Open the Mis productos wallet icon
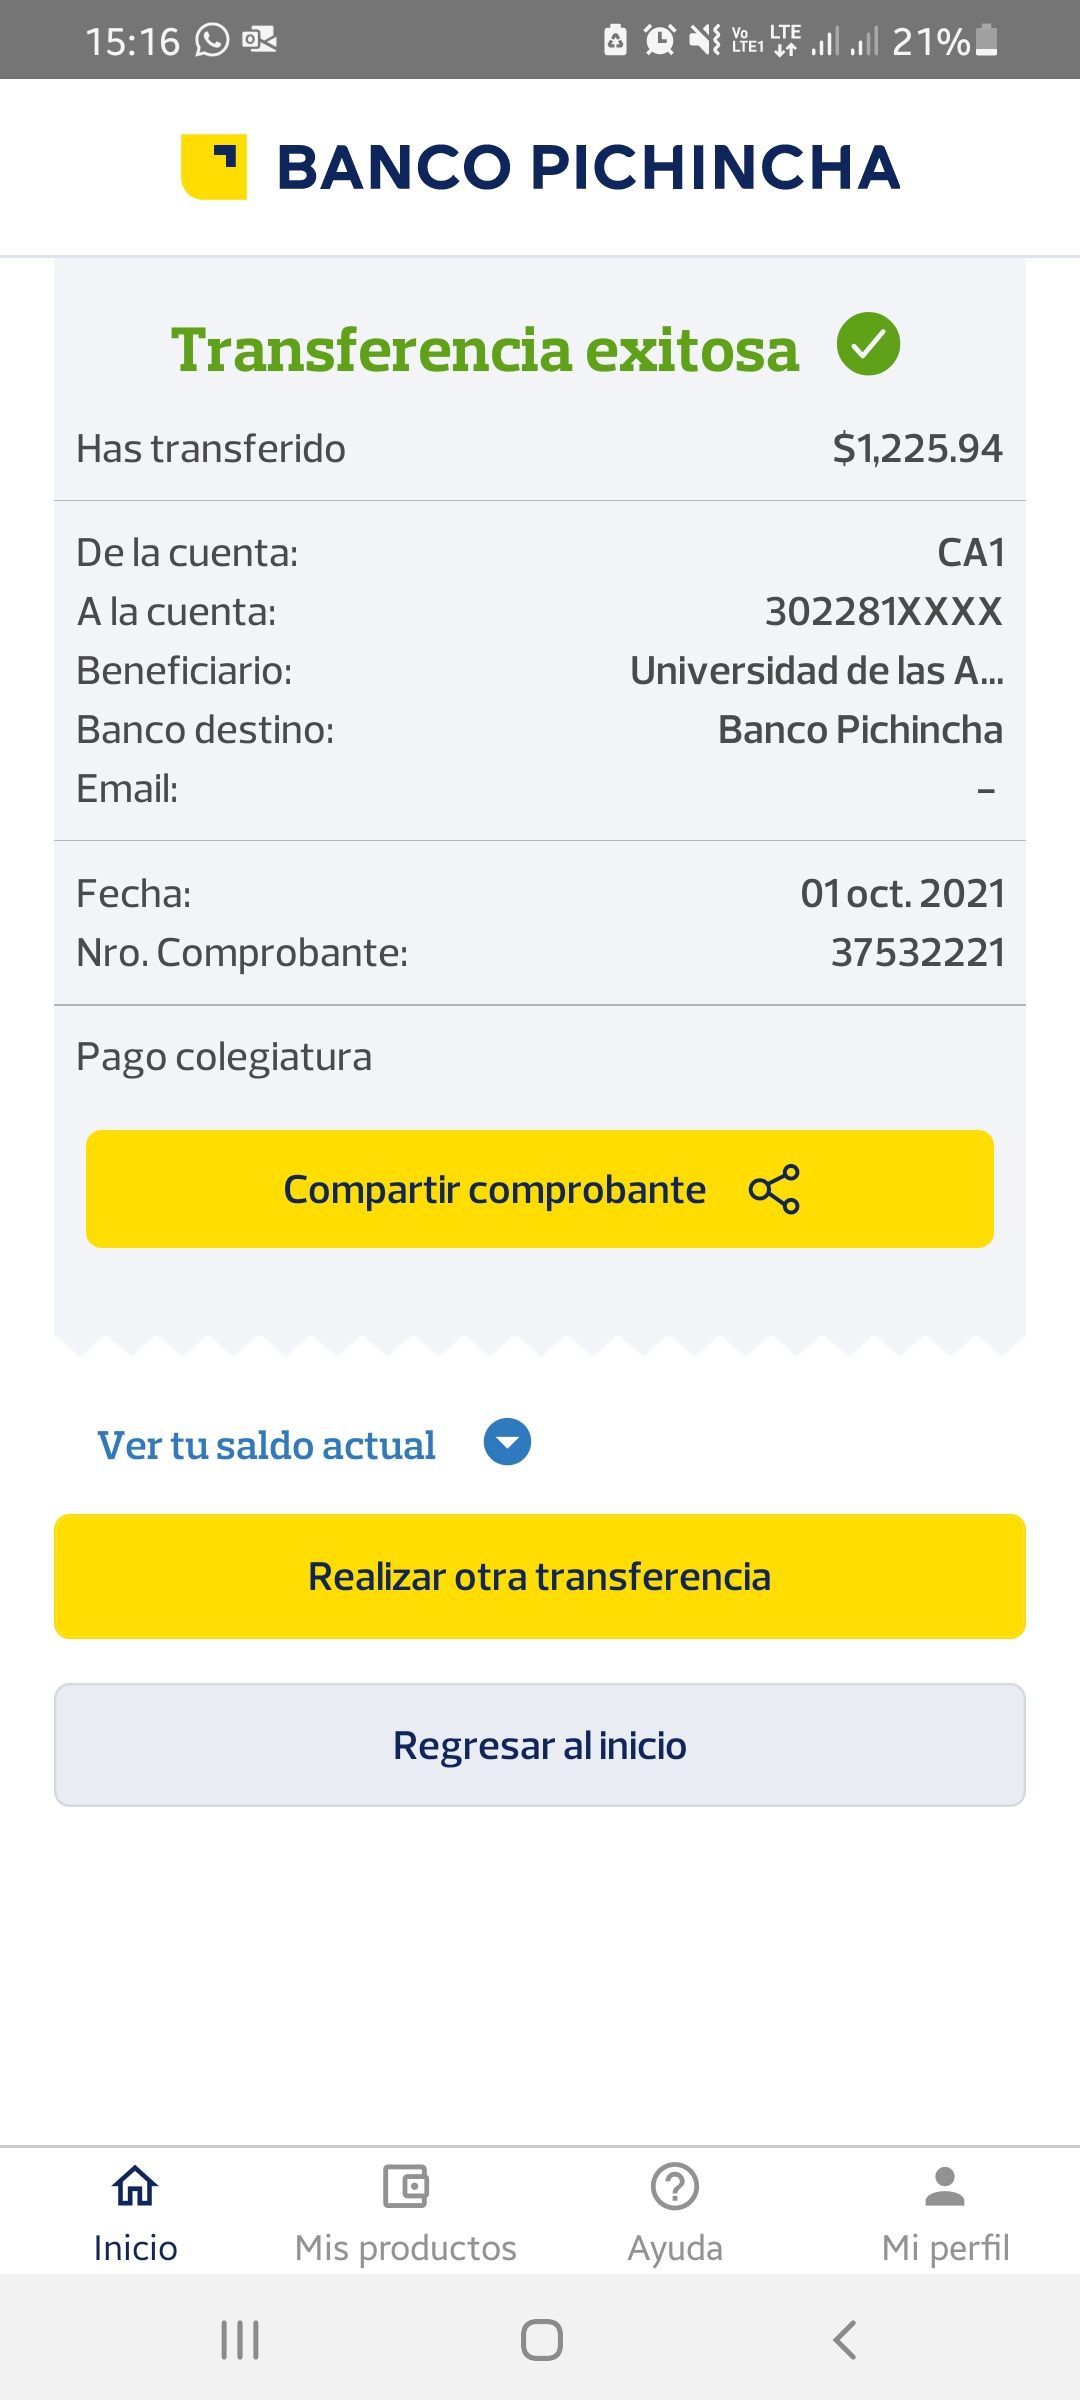 [x=406, y=2186]
